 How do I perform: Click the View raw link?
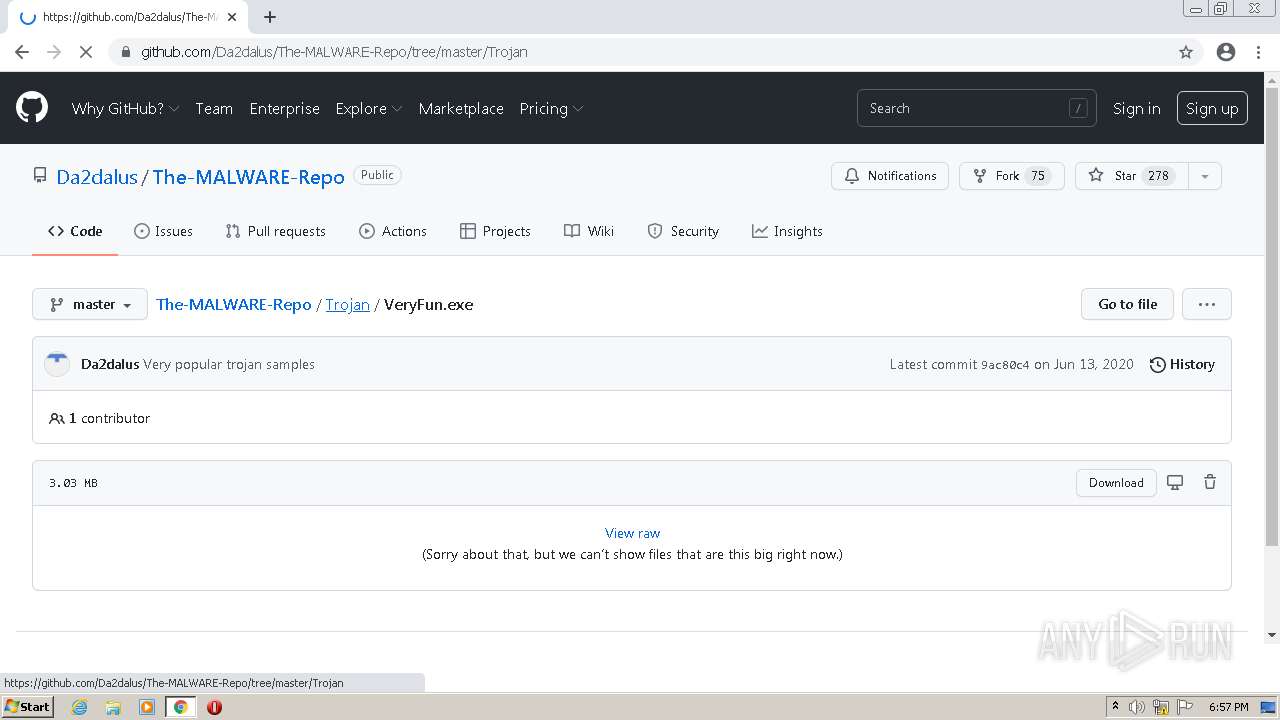(x=632, y=533)
